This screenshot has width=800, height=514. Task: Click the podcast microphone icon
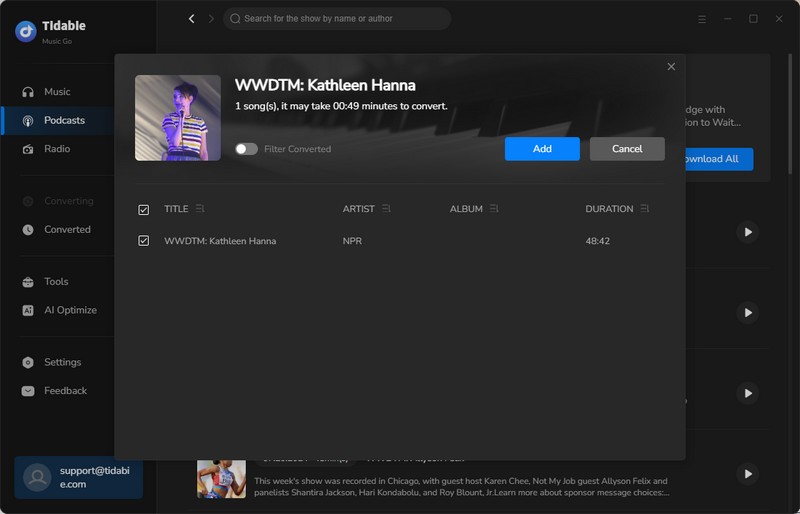click(x=28, y=120)
